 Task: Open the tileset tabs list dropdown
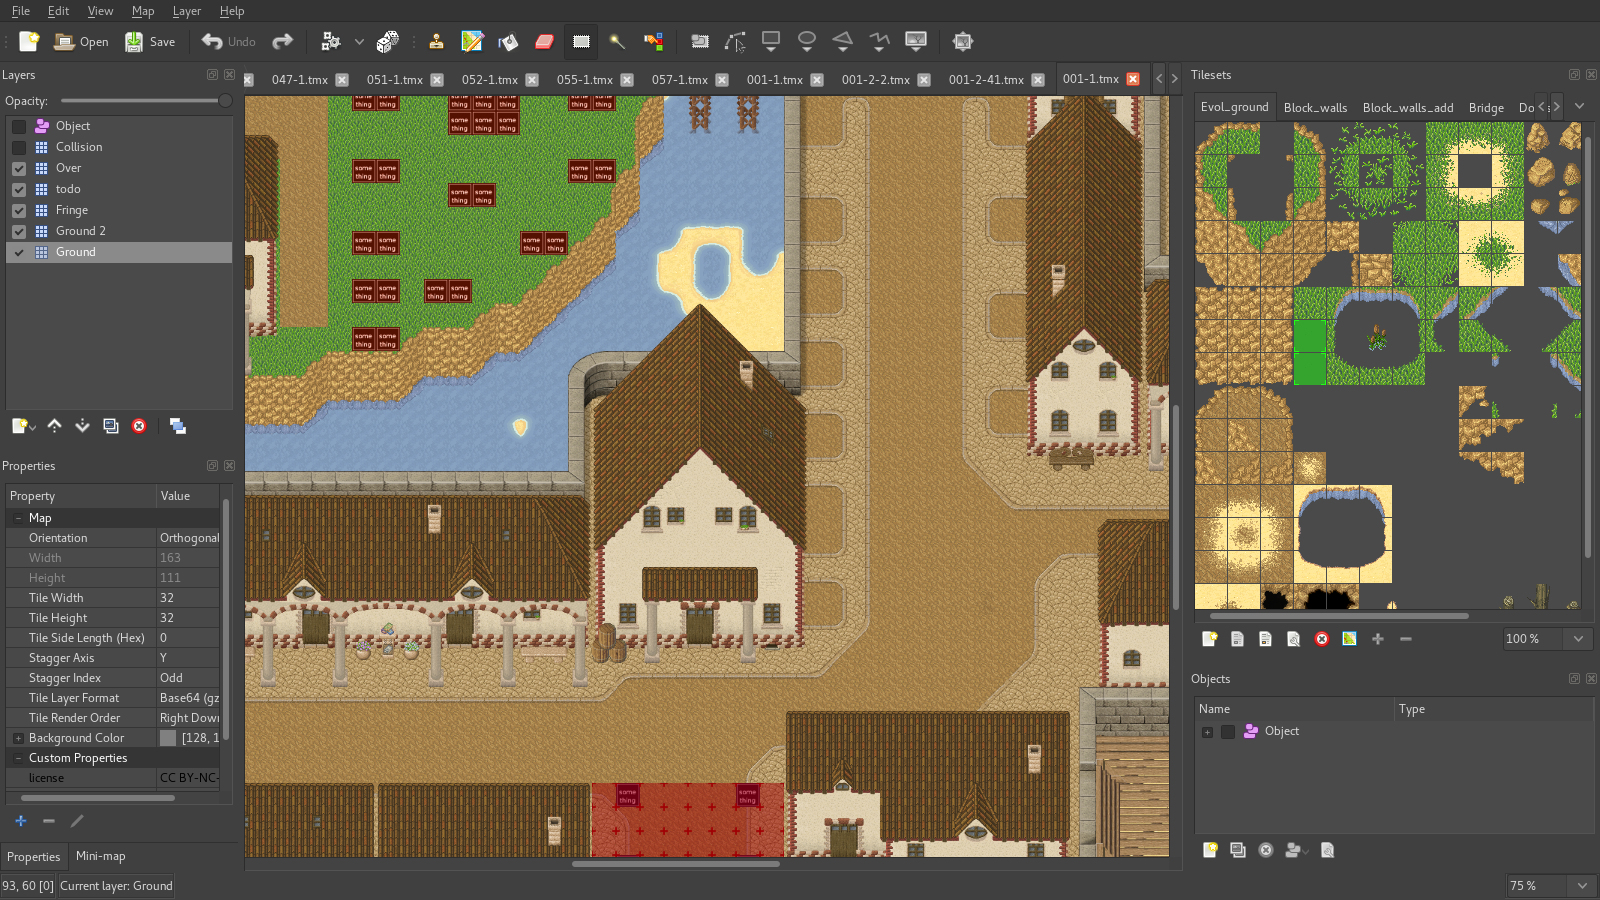1579,106
